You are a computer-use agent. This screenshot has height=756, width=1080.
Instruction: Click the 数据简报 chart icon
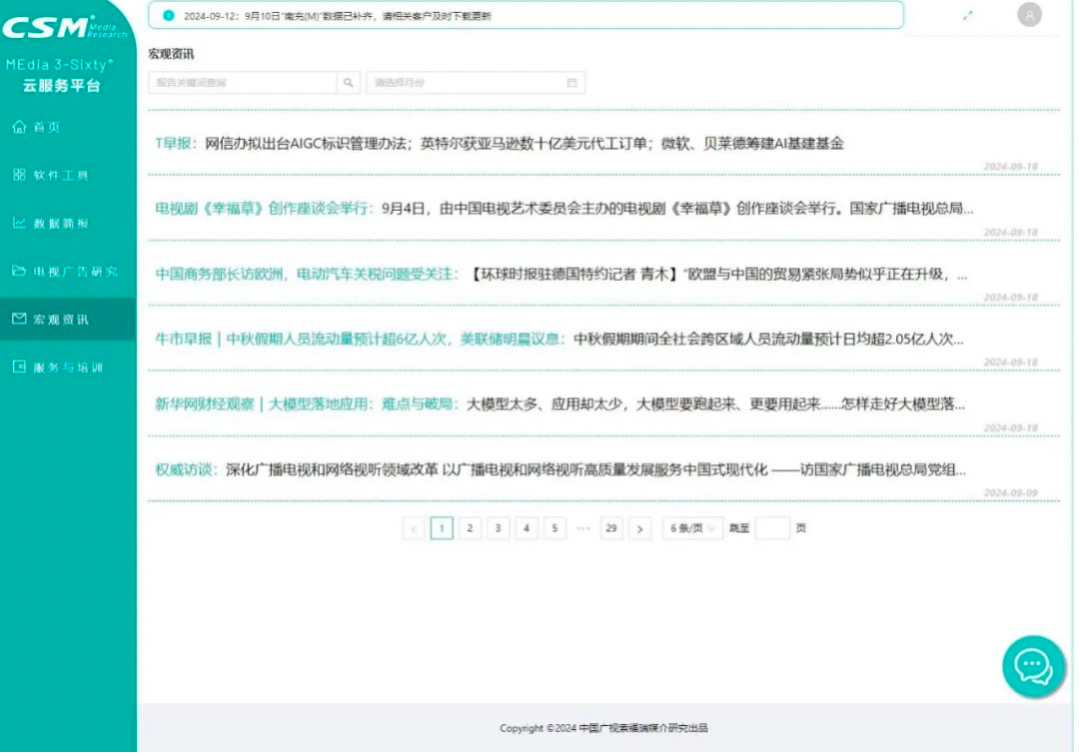(x=19, y=223)
